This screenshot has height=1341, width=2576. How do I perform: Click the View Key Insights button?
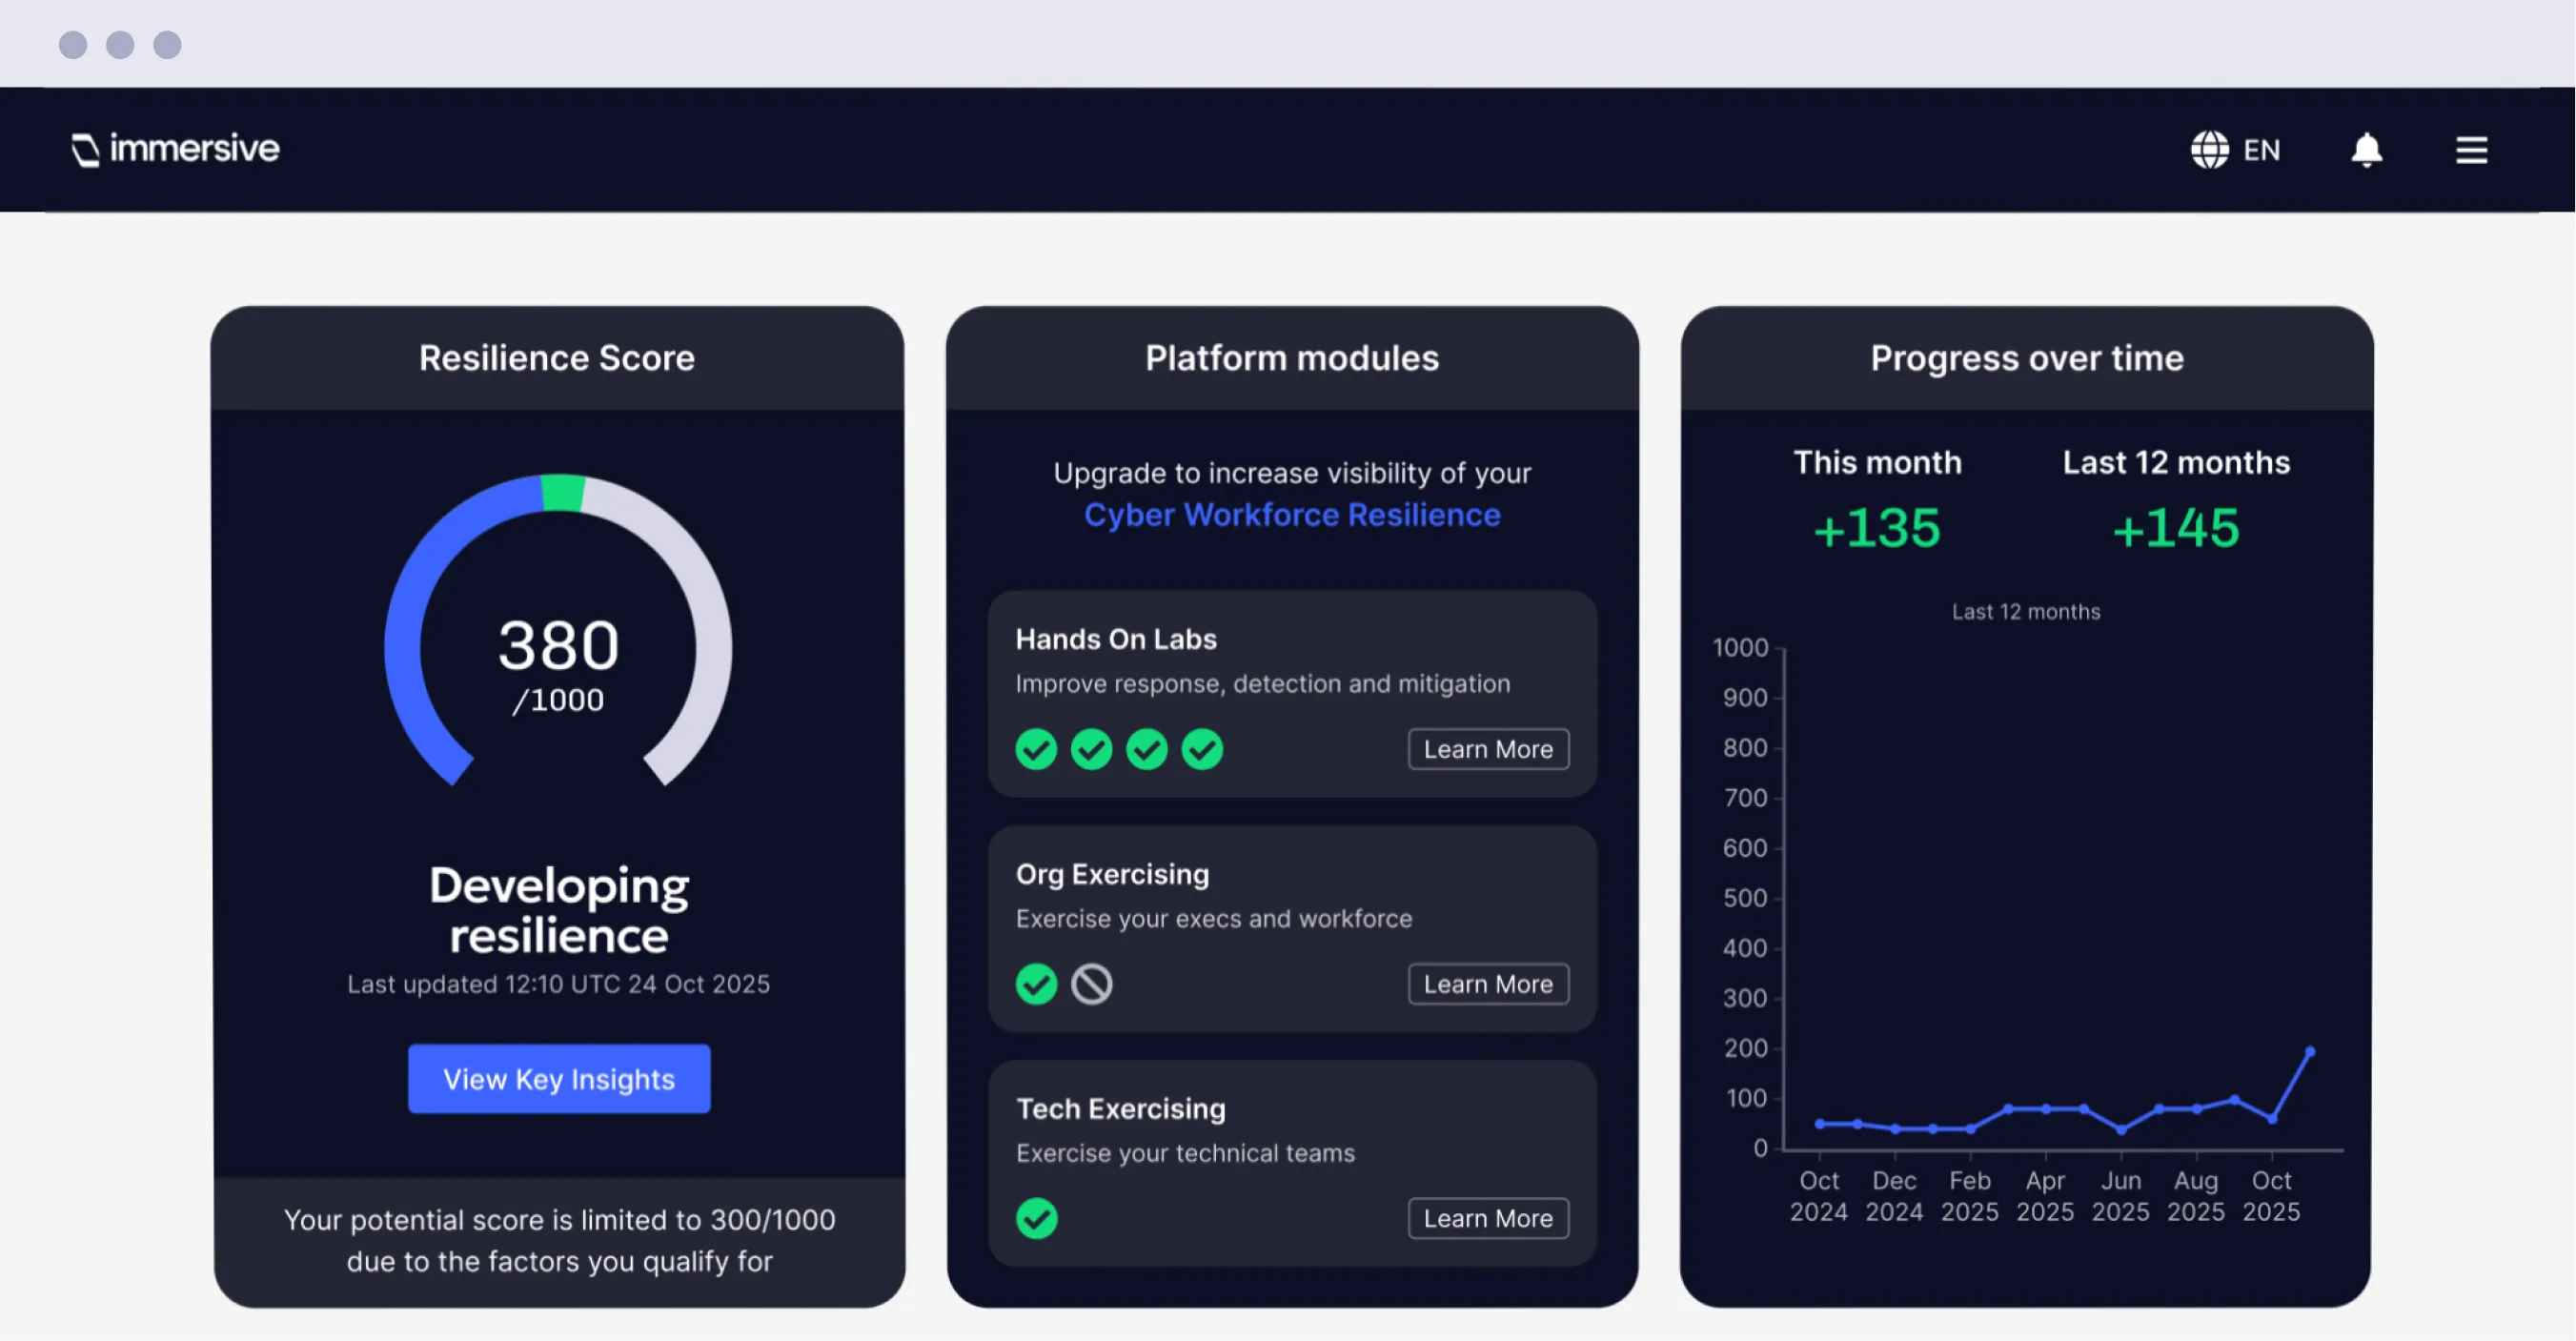click(x=559, y=1078)
